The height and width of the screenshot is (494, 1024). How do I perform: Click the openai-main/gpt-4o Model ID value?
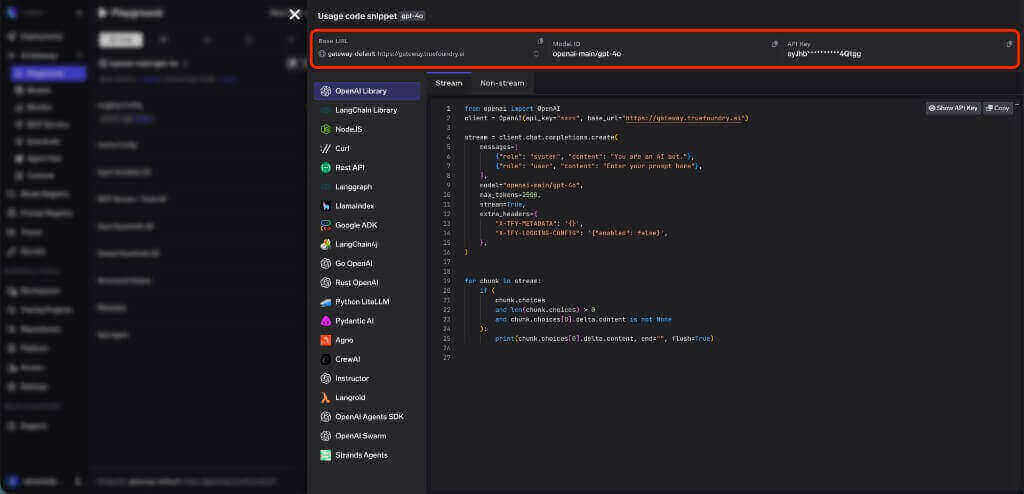click(586, 54)
